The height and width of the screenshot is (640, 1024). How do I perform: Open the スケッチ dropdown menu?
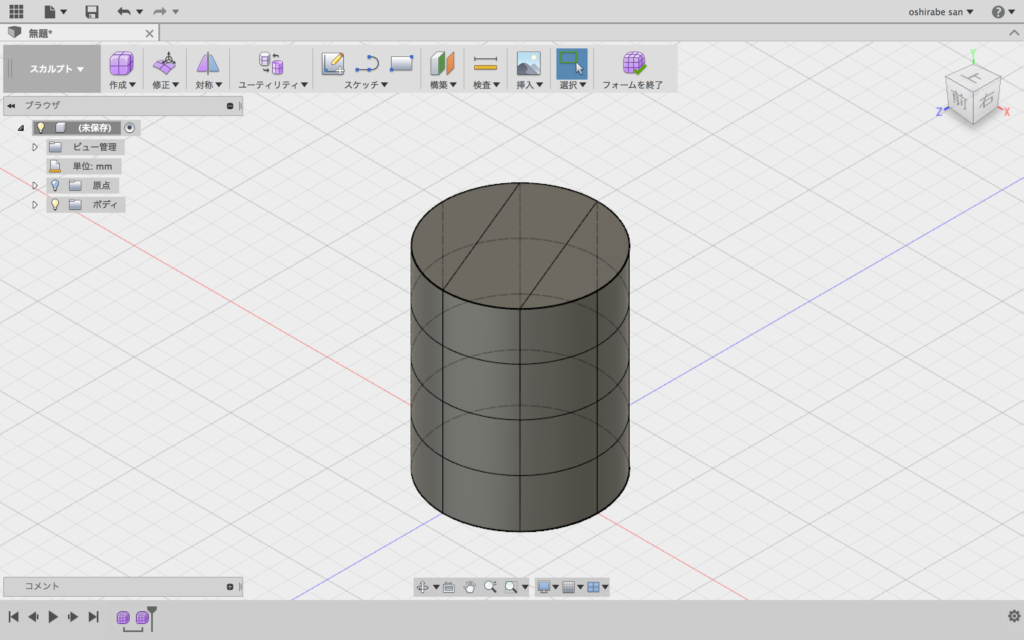[x=366, y=85]
